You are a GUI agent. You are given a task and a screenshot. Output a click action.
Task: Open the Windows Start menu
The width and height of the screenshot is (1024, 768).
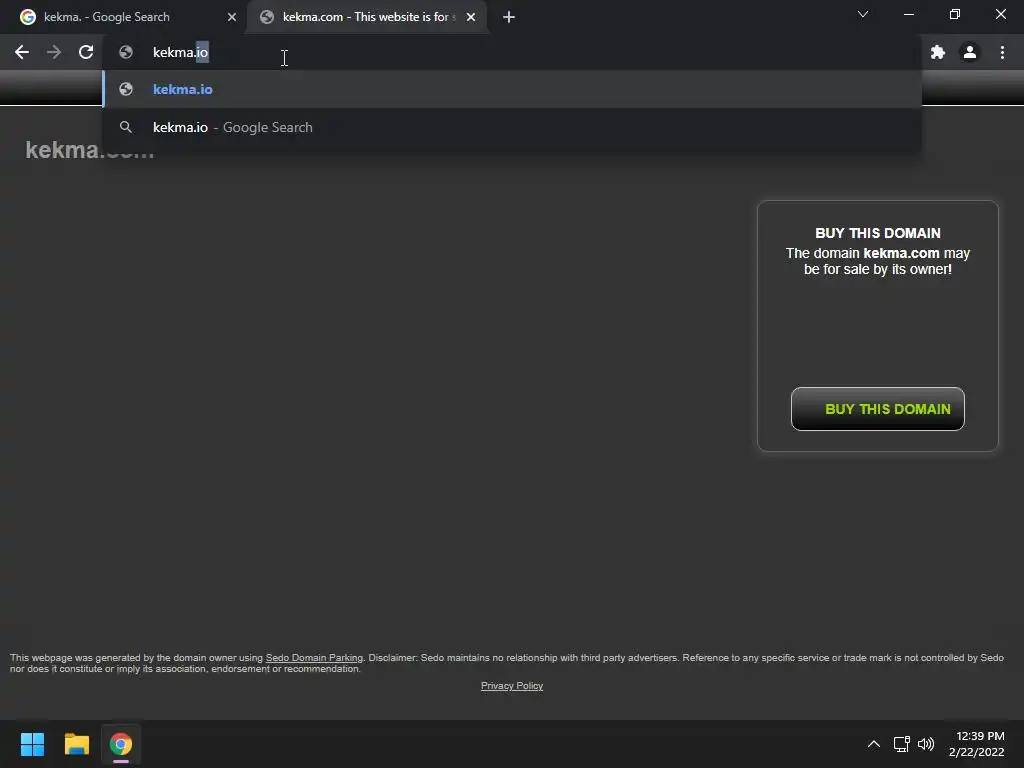point(32,744)
